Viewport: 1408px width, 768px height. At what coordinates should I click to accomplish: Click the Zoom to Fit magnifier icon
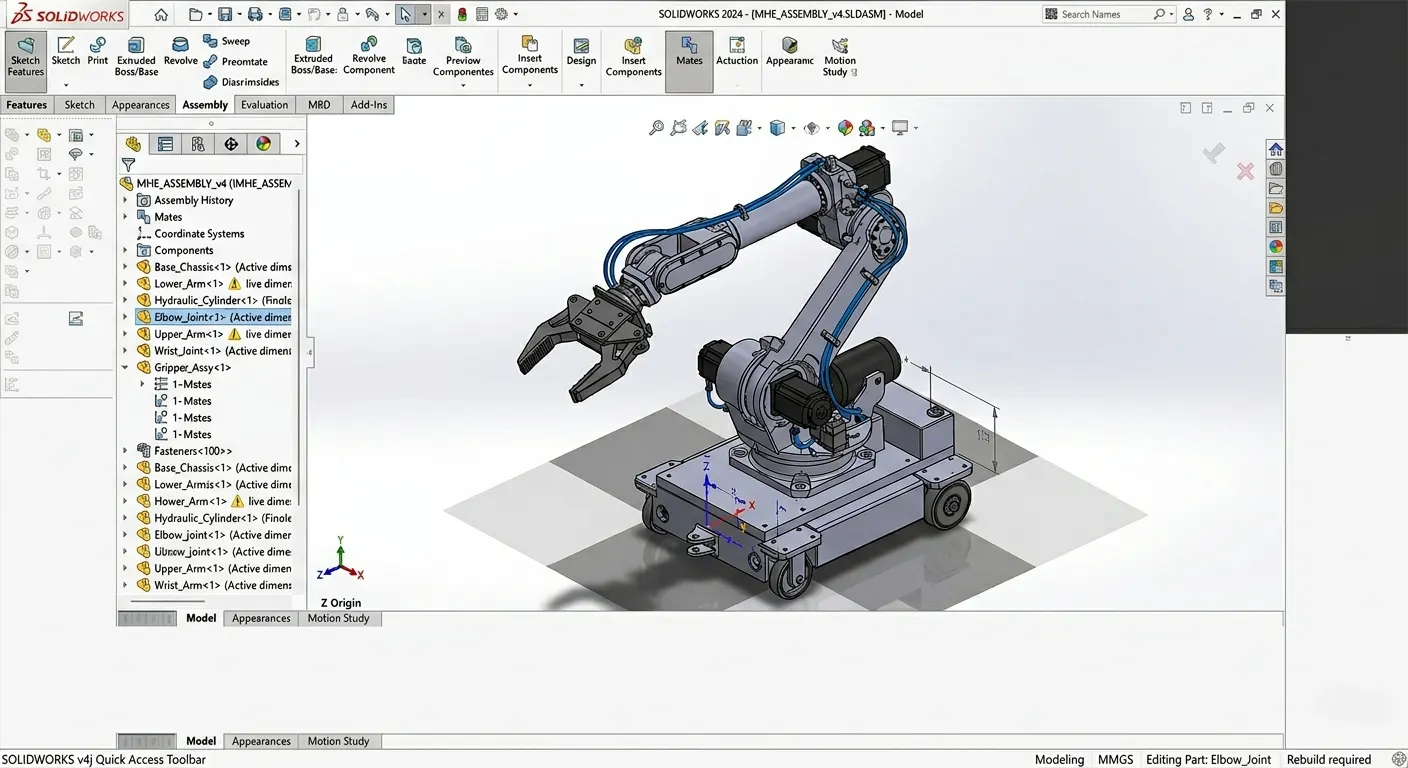tap(656, 128)
